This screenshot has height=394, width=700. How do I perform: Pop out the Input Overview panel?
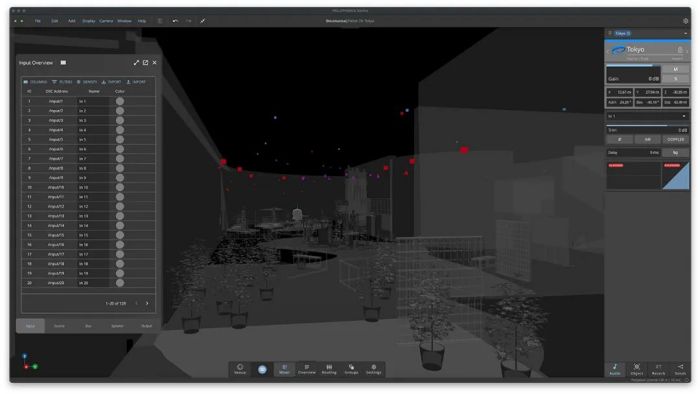point(146,62)
